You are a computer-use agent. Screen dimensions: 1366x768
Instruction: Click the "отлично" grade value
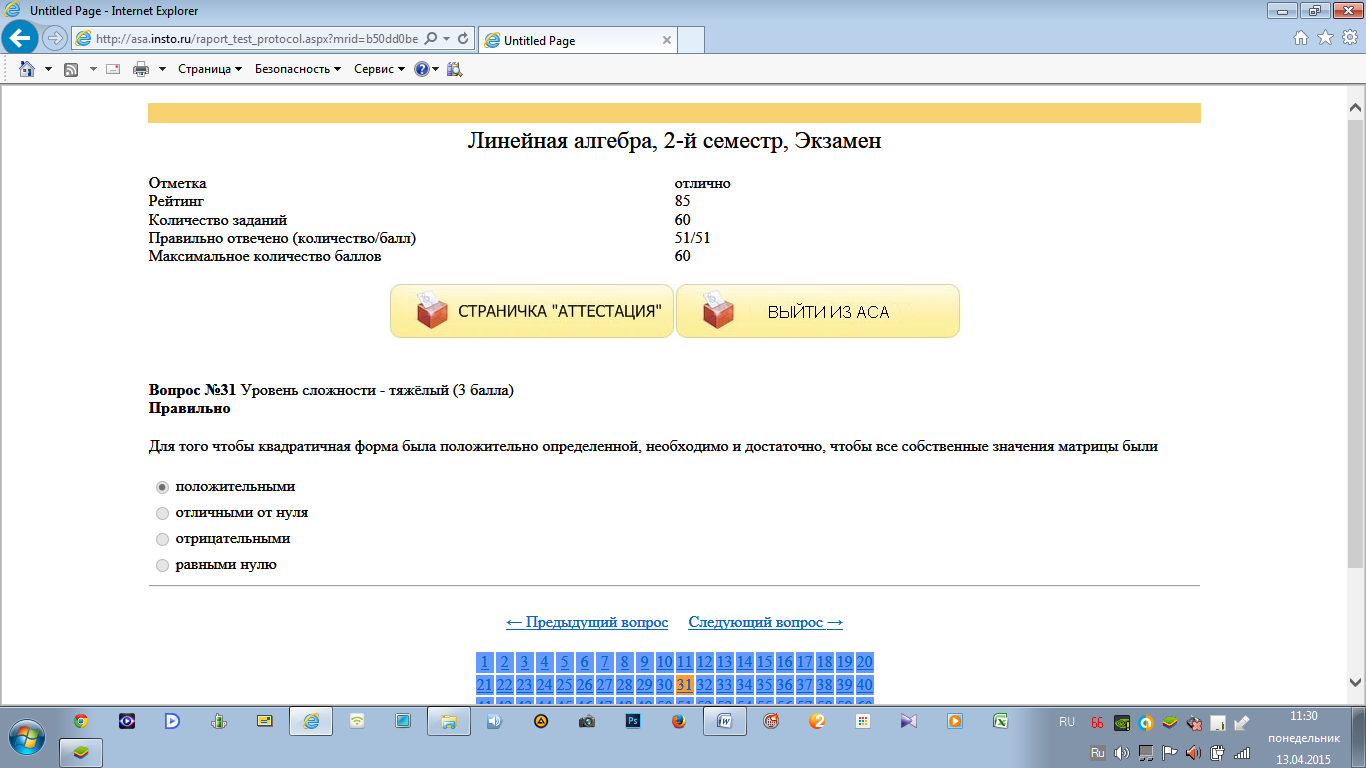point(703,183)
